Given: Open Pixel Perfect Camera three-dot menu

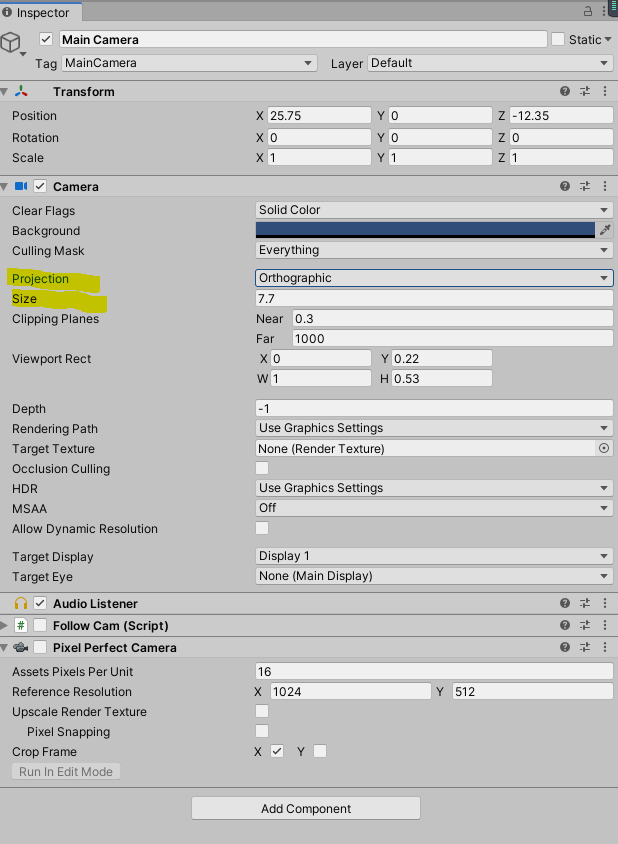Looking at the screenshot, I should 605,648.
